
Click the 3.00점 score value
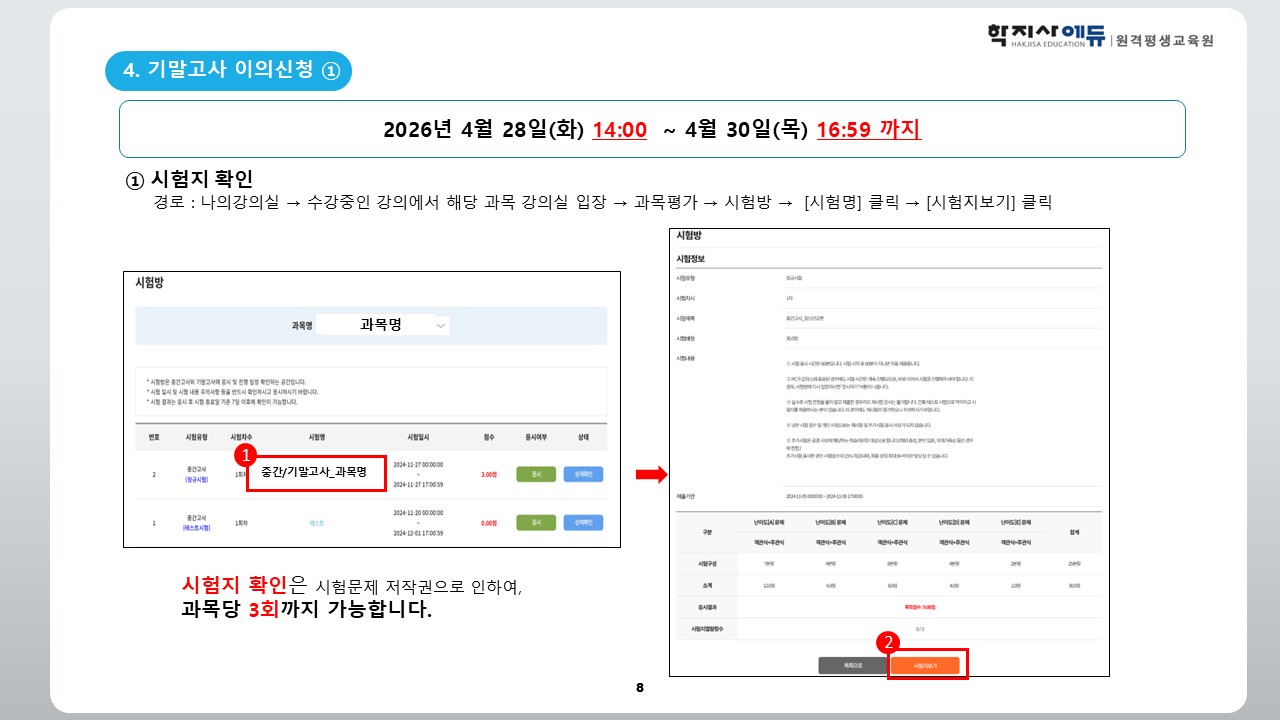pyautogui.click(x=489, y=474)
